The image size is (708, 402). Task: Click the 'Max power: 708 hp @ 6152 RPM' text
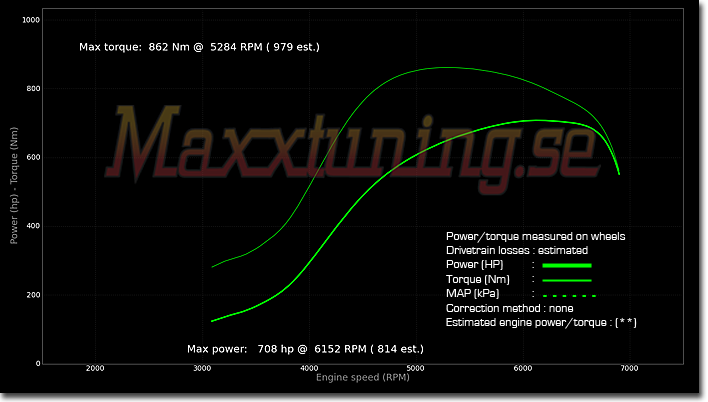tap(277, 349)
